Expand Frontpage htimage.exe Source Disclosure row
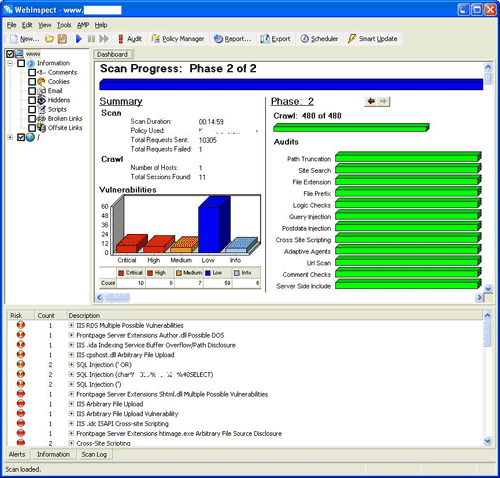This screenshot has height=478, width=500. [x=71, y=433]
